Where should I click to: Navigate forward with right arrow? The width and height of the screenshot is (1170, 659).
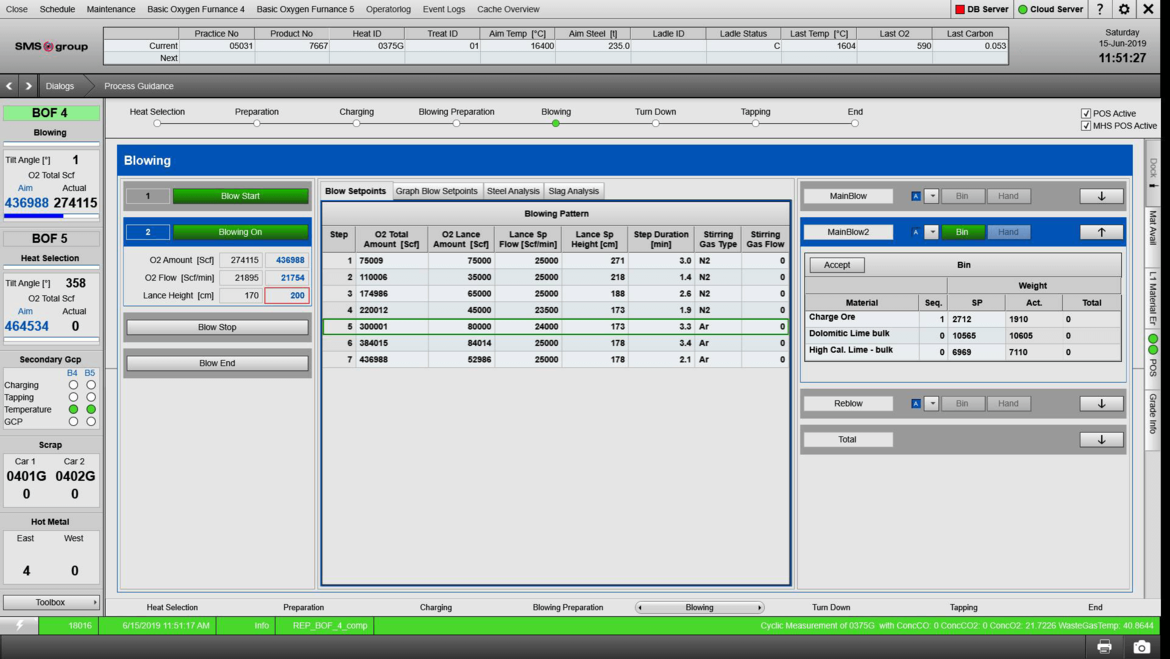point(28,86)
